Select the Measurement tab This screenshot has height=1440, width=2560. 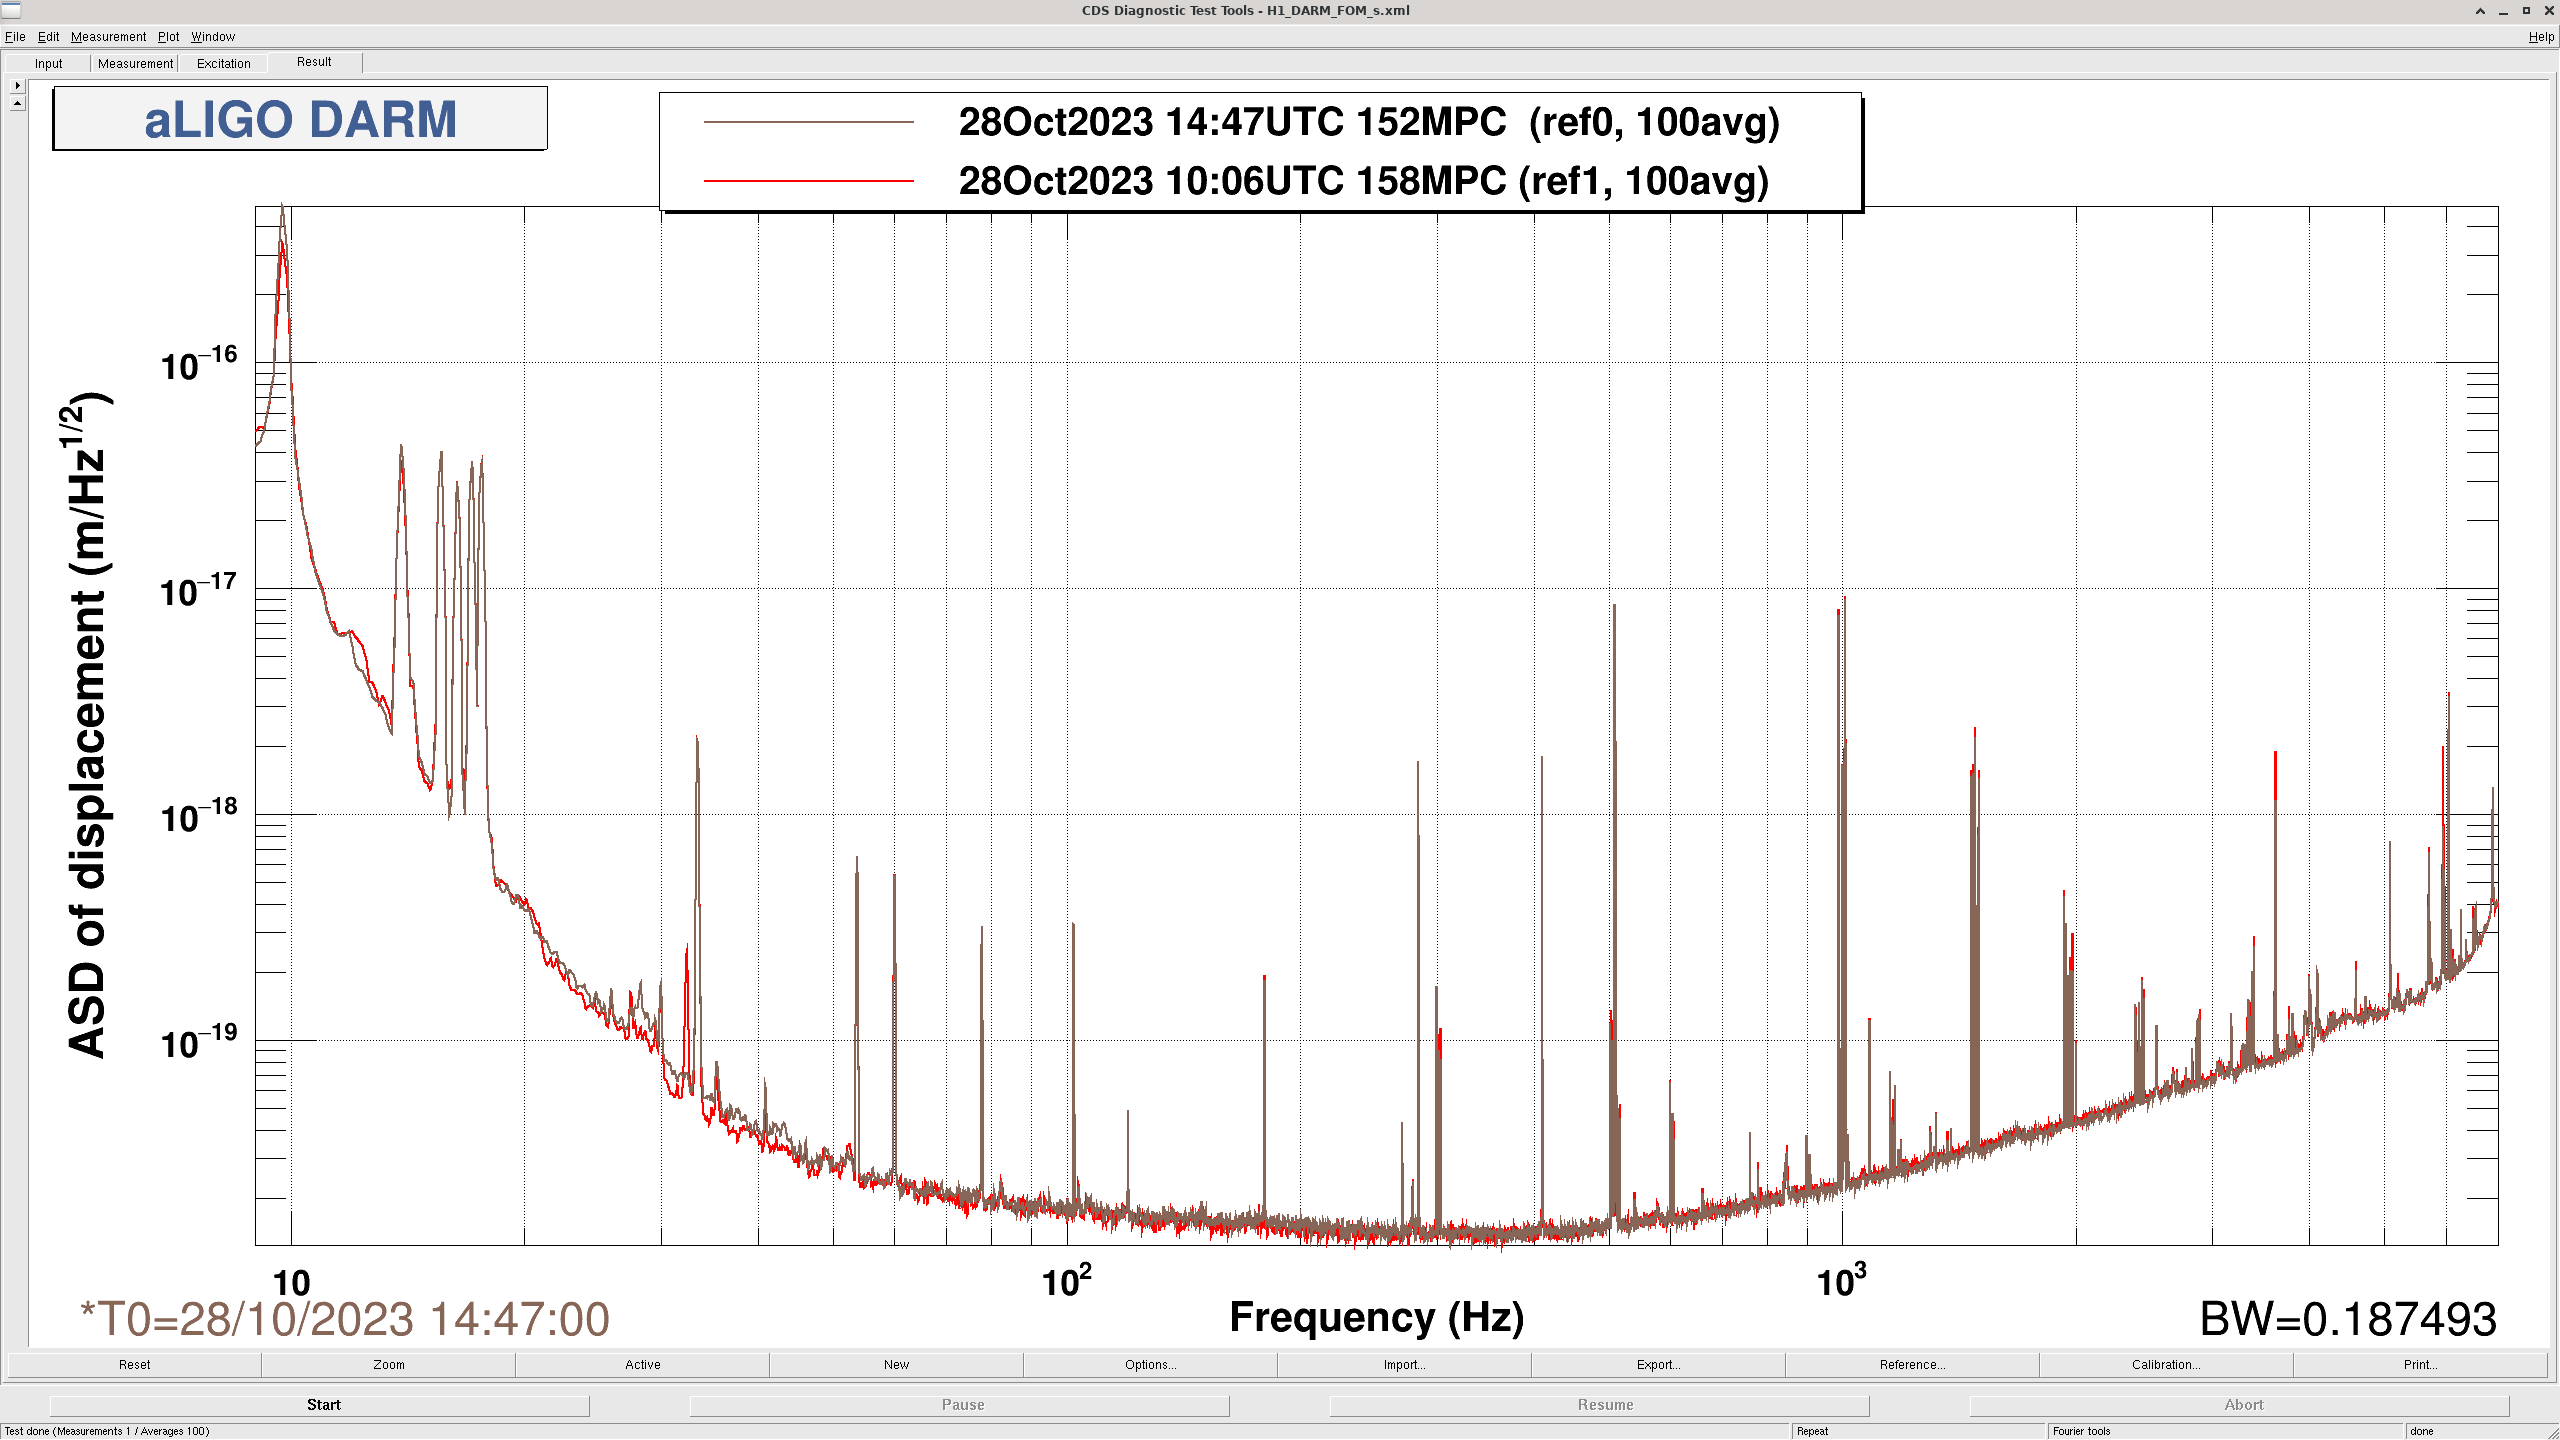[x=135, y=63]
